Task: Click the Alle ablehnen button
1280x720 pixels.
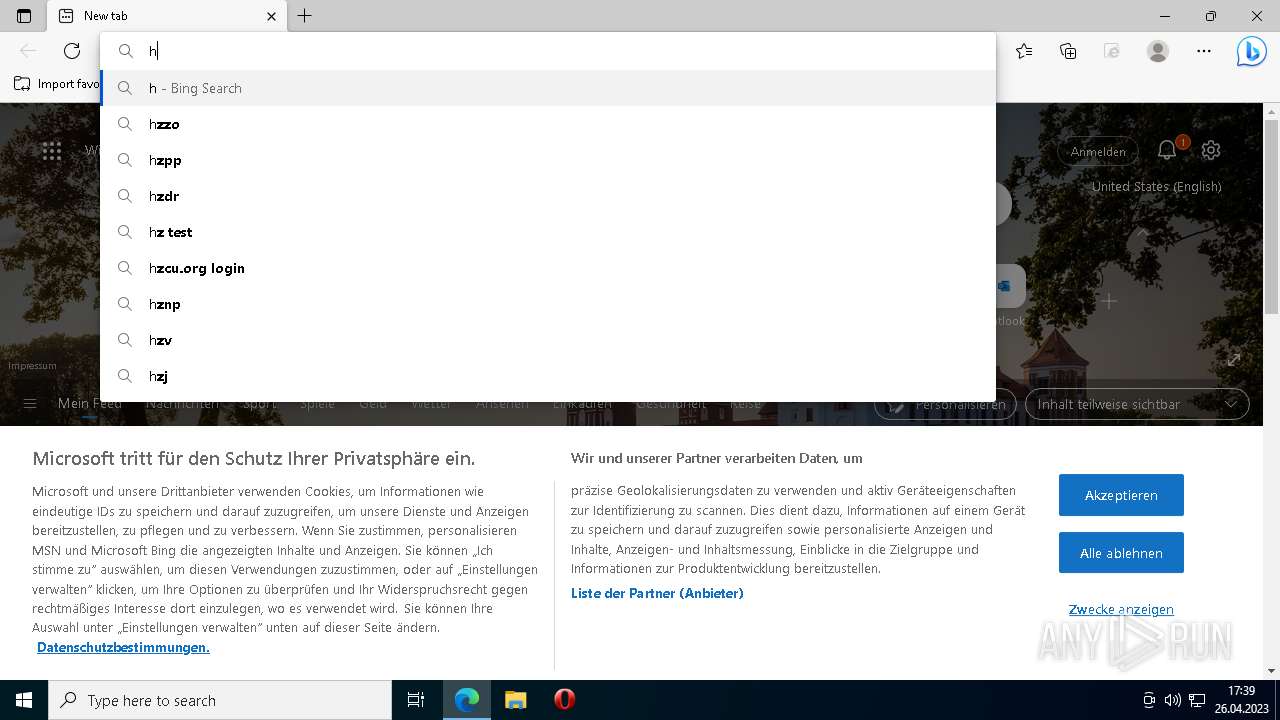Action: coord(1121,553)
